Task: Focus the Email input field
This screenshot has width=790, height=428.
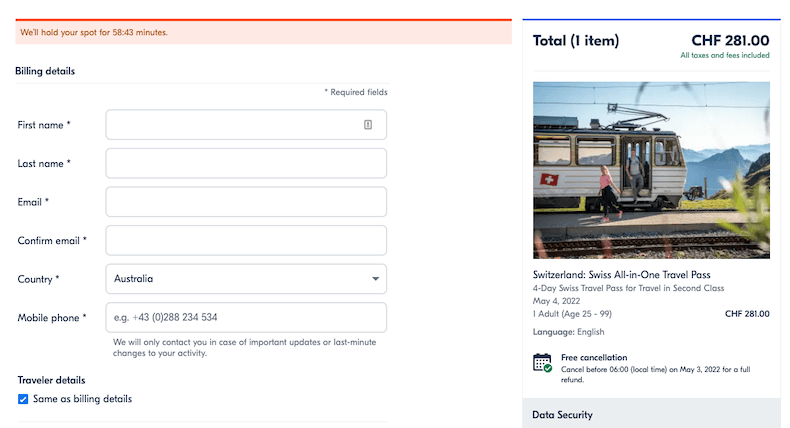Action: pos(246,202)
